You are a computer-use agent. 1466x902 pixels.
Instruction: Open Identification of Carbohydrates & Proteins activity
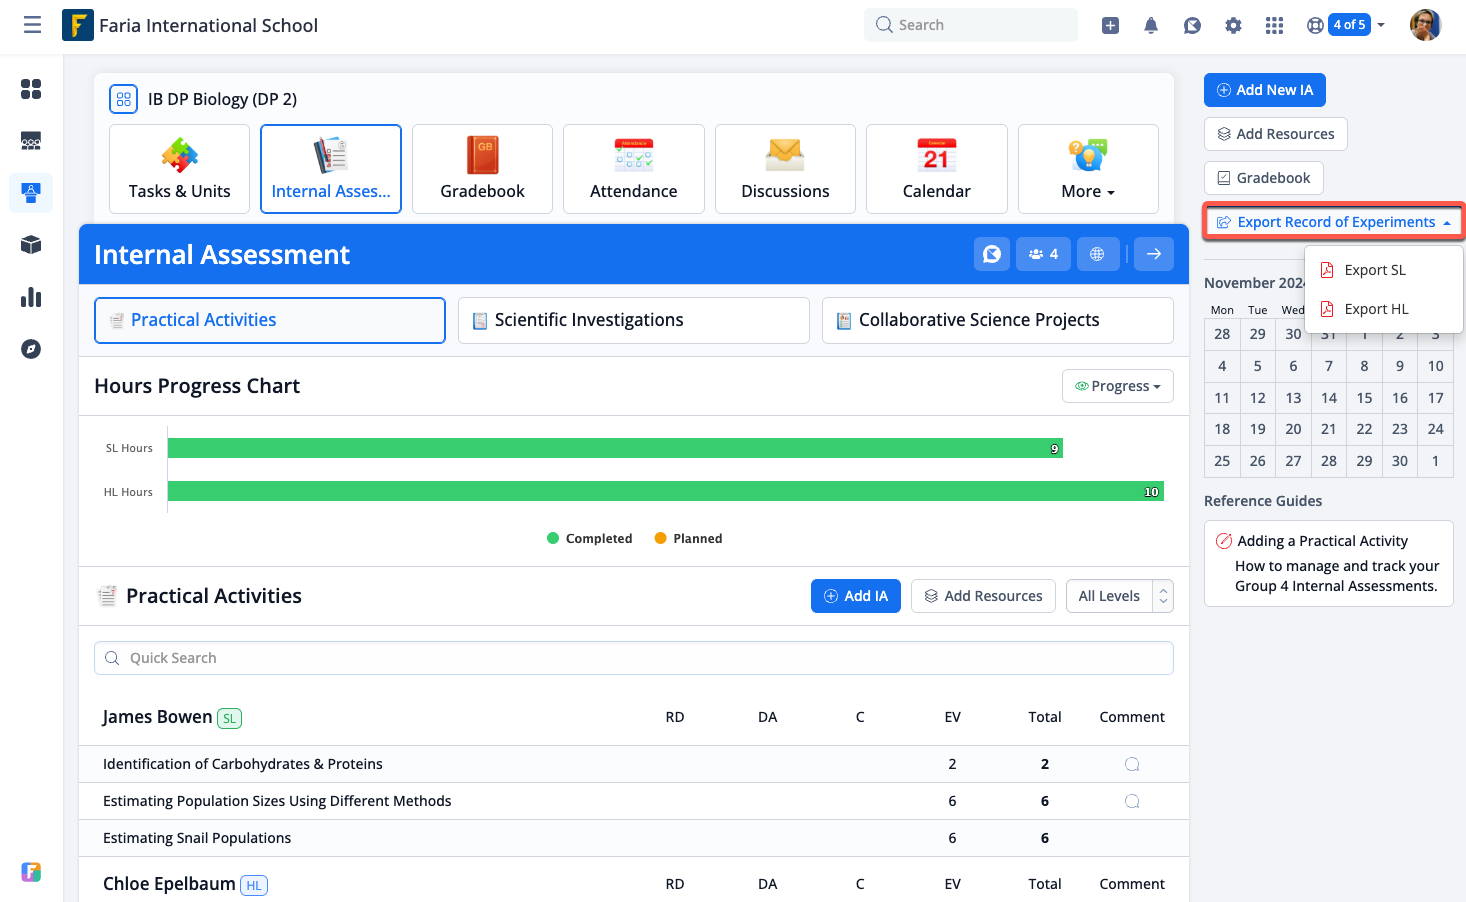pos(243,764)
